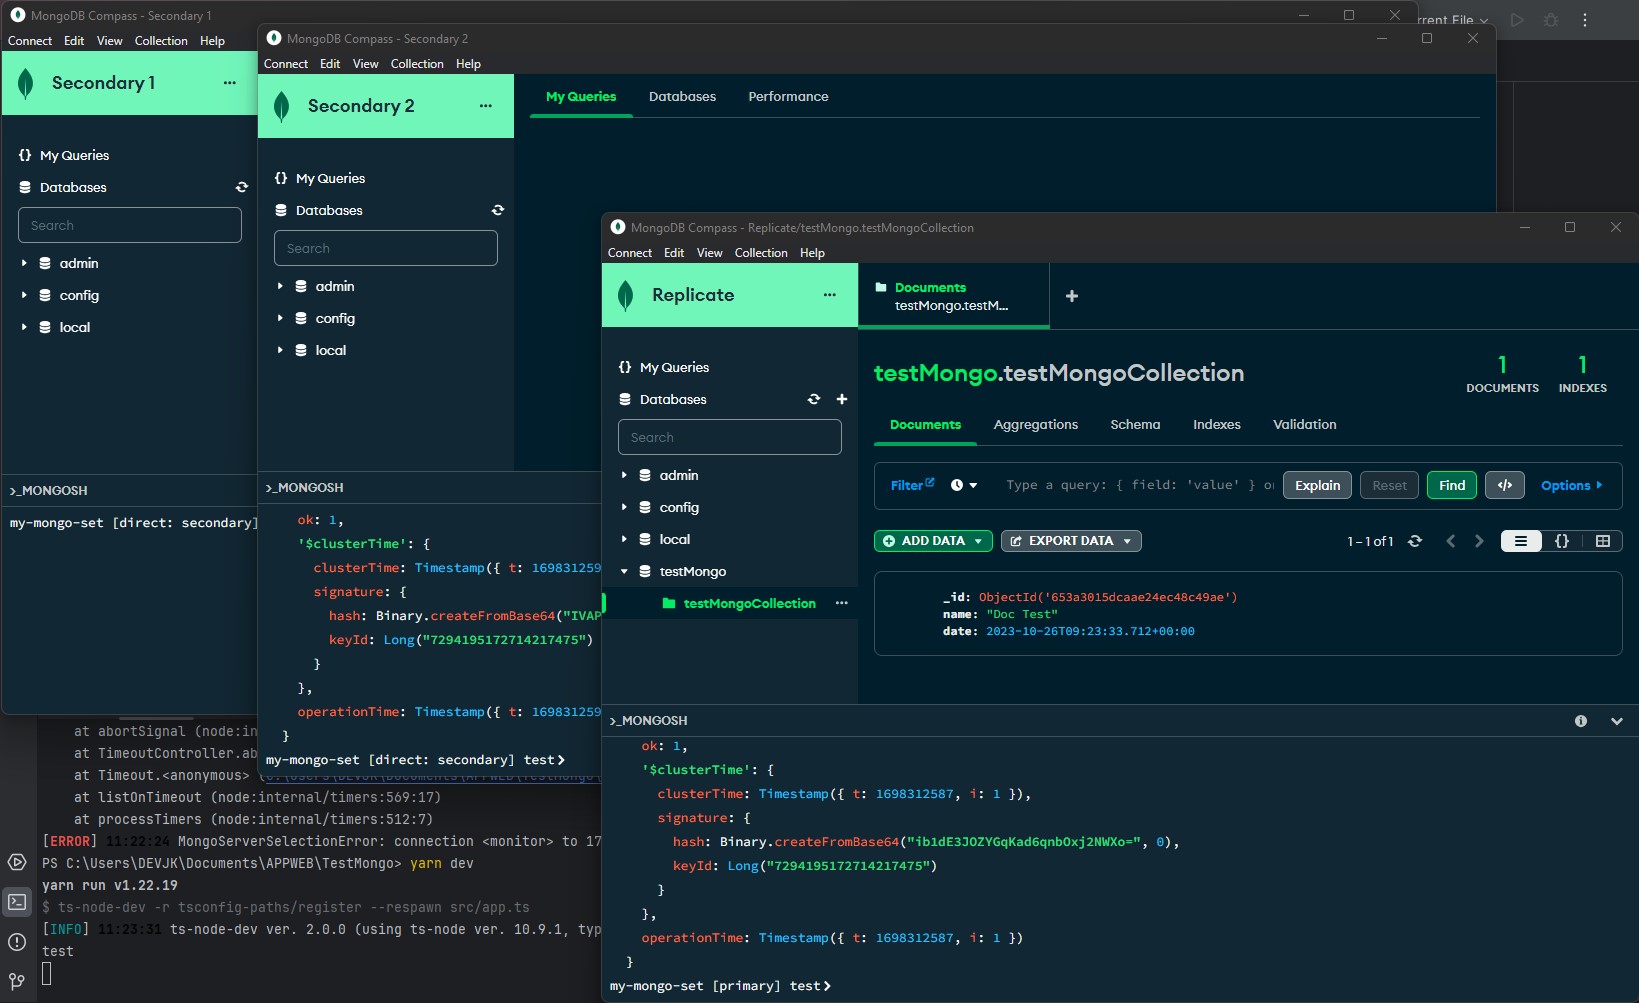Open the ADD DATA dropdown

(x=933, y=541)
